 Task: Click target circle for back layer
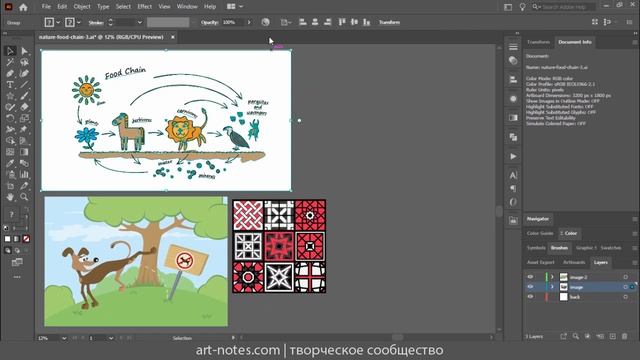click(x=625, y=297)
